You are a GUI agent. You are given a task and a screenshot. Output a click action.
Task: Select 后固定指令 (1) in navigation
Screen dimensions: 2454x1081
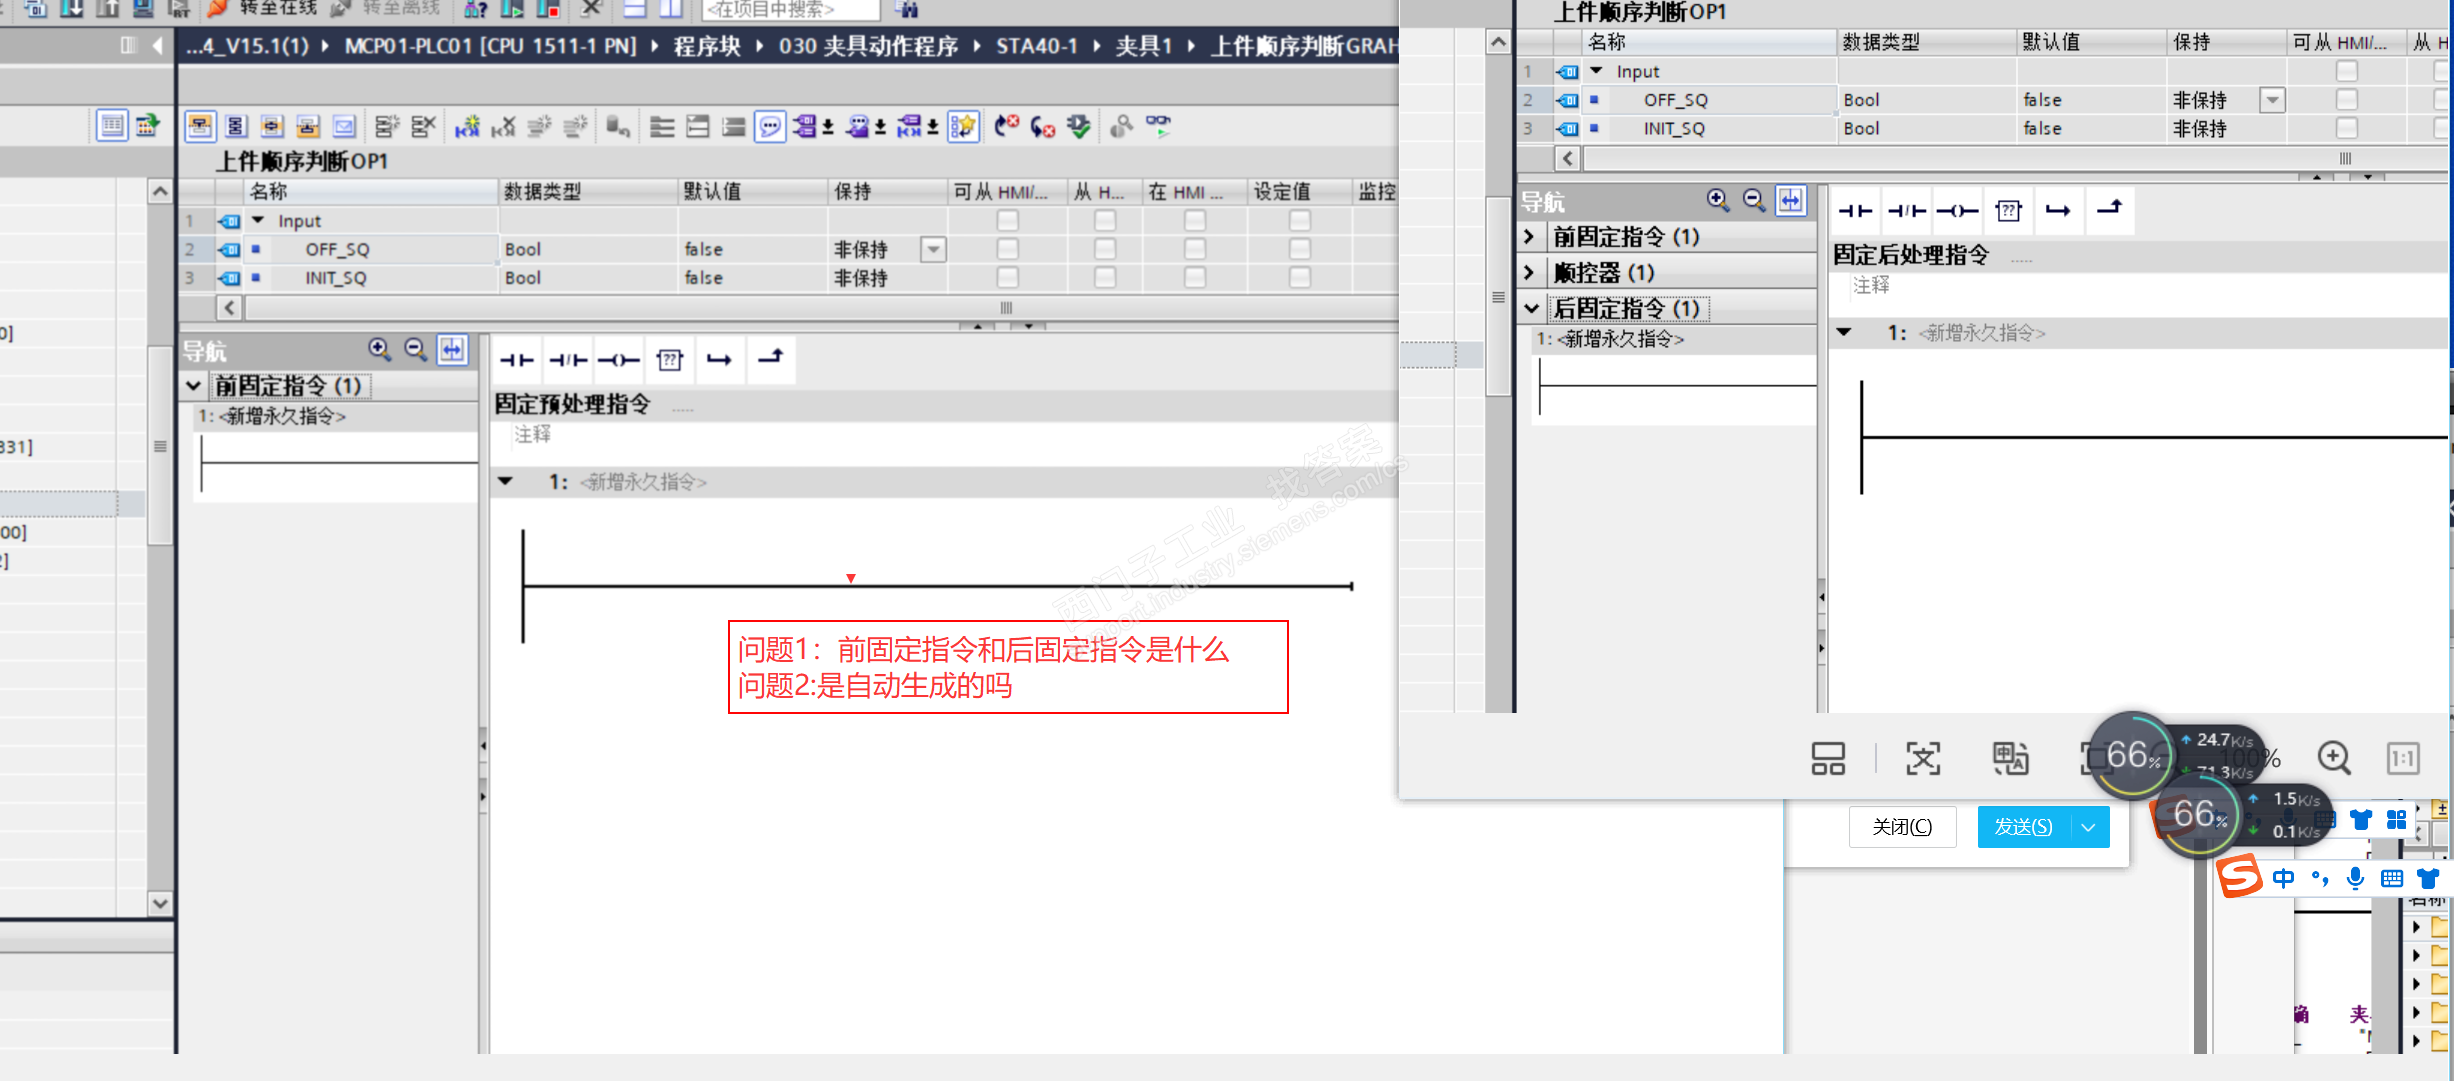click(x=1627, y=308)
